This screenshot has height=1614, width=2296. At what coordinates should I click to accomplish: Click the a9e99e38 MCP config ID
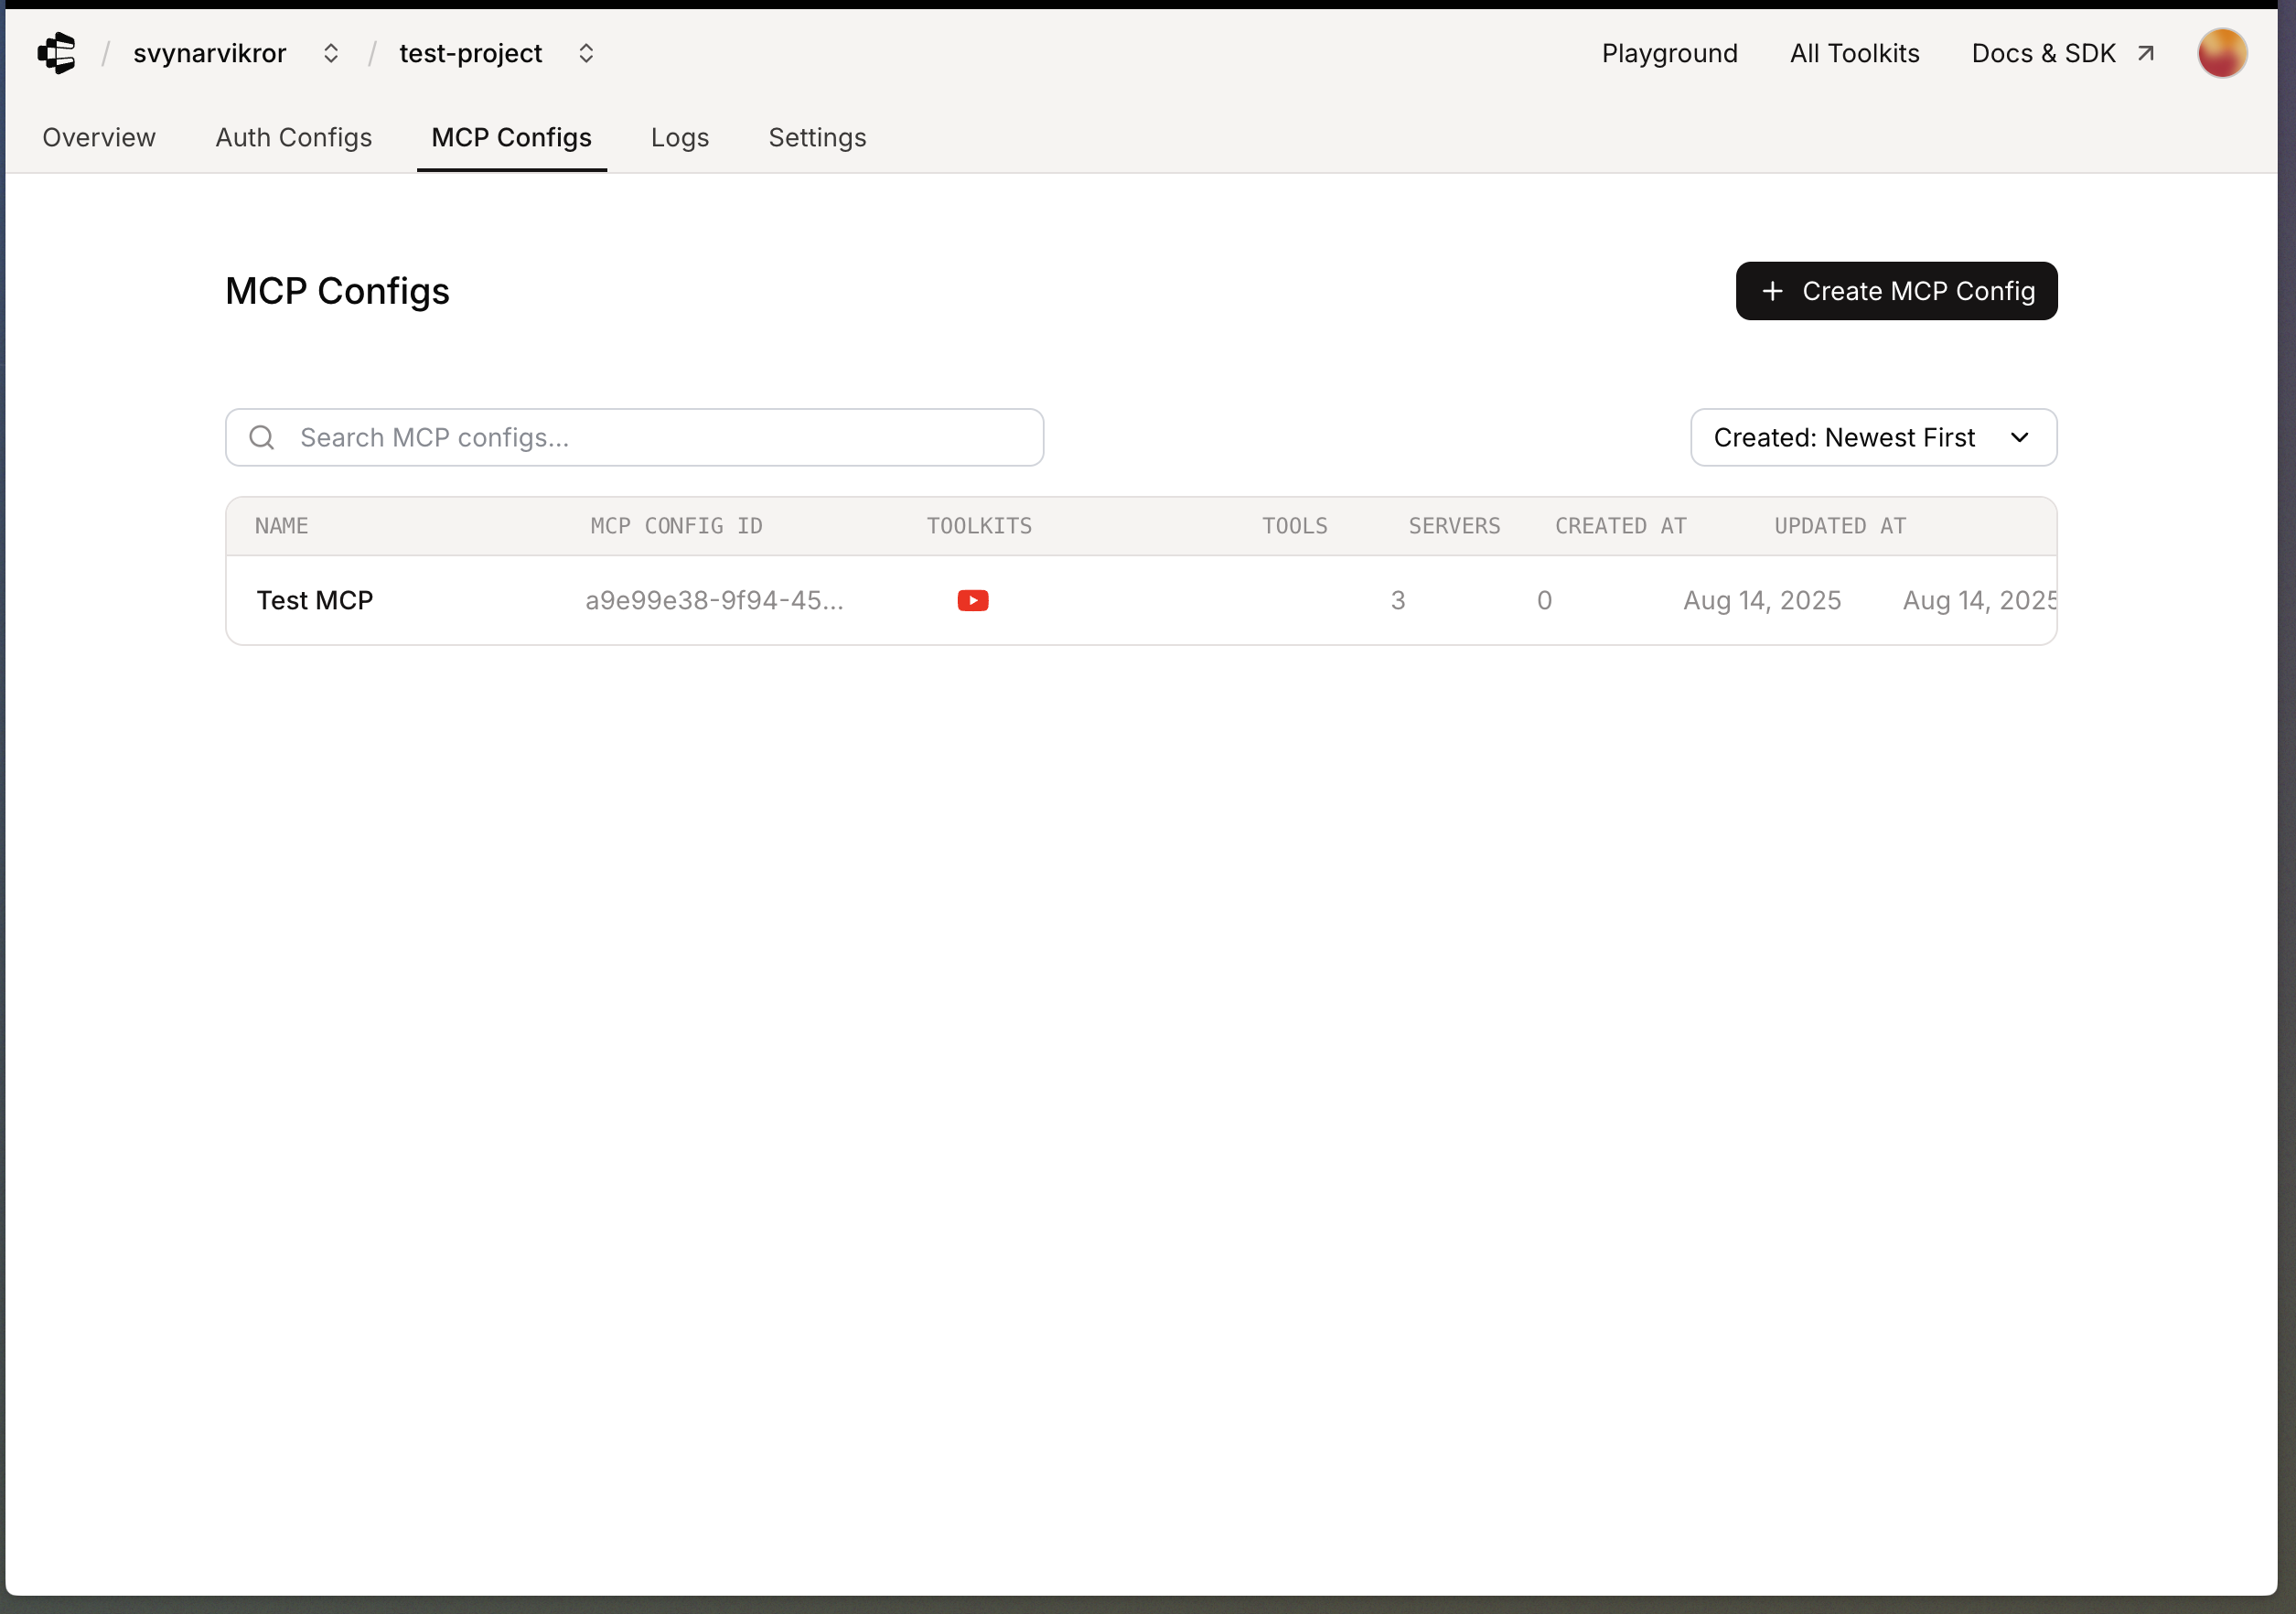point(714,600)
